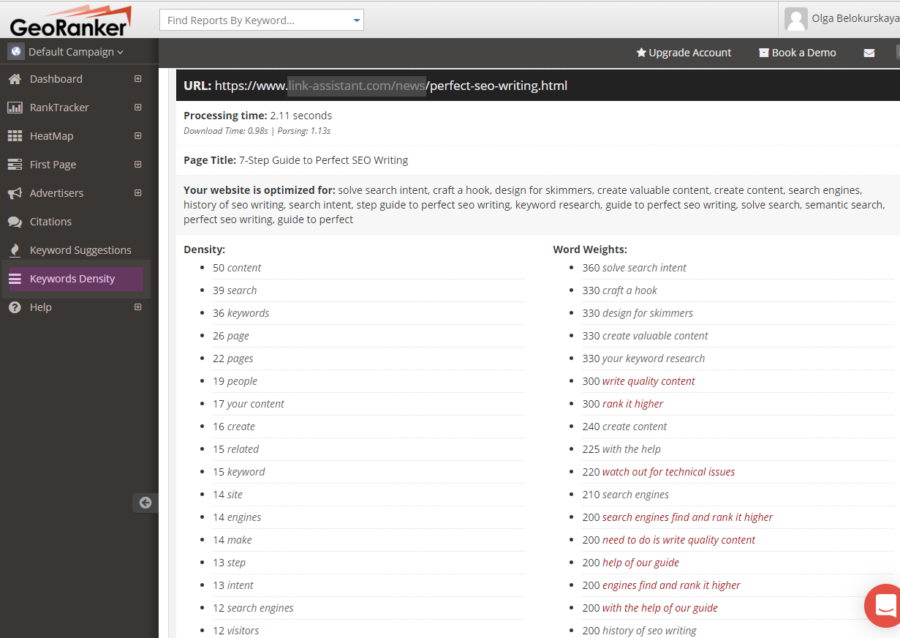Click the Citations speech bubbles icon
Viewport: 900px width, 638px height.
15,221
